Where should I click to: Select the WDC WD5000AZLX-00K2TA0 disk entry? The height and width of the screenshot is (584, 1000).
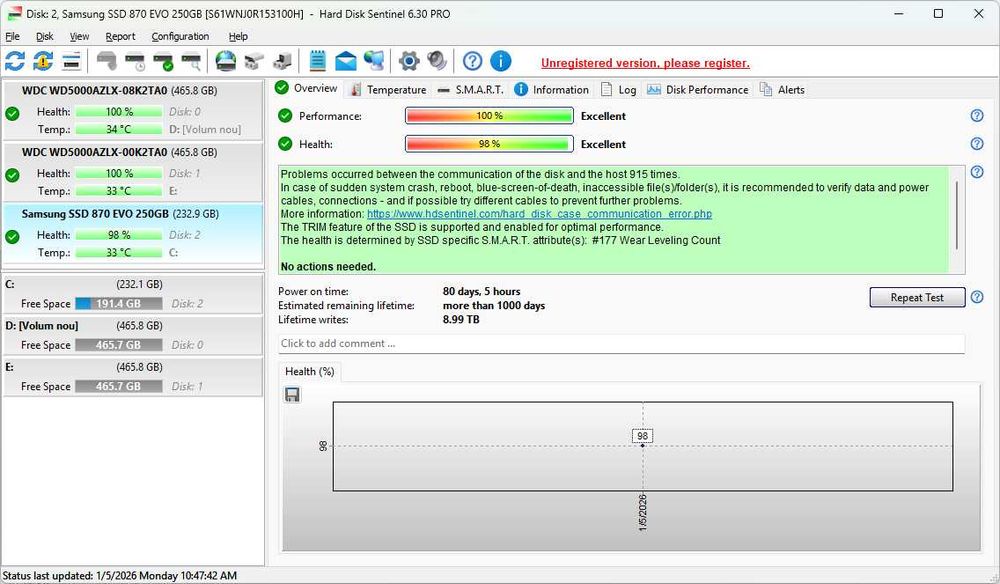(133, 172)
